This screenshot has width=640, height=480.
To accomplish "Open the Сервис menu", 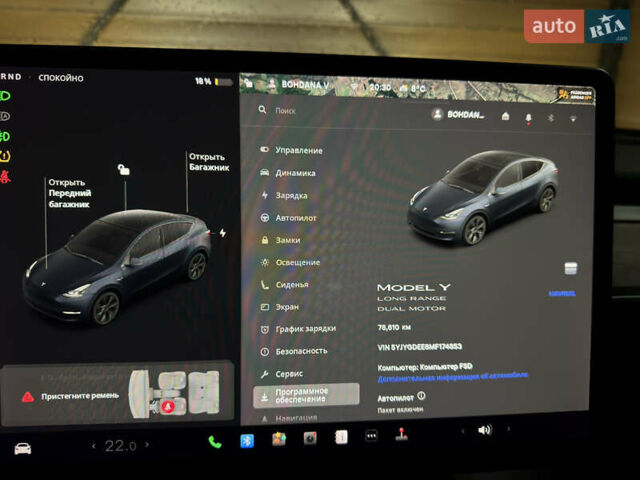I will (282, 373).
